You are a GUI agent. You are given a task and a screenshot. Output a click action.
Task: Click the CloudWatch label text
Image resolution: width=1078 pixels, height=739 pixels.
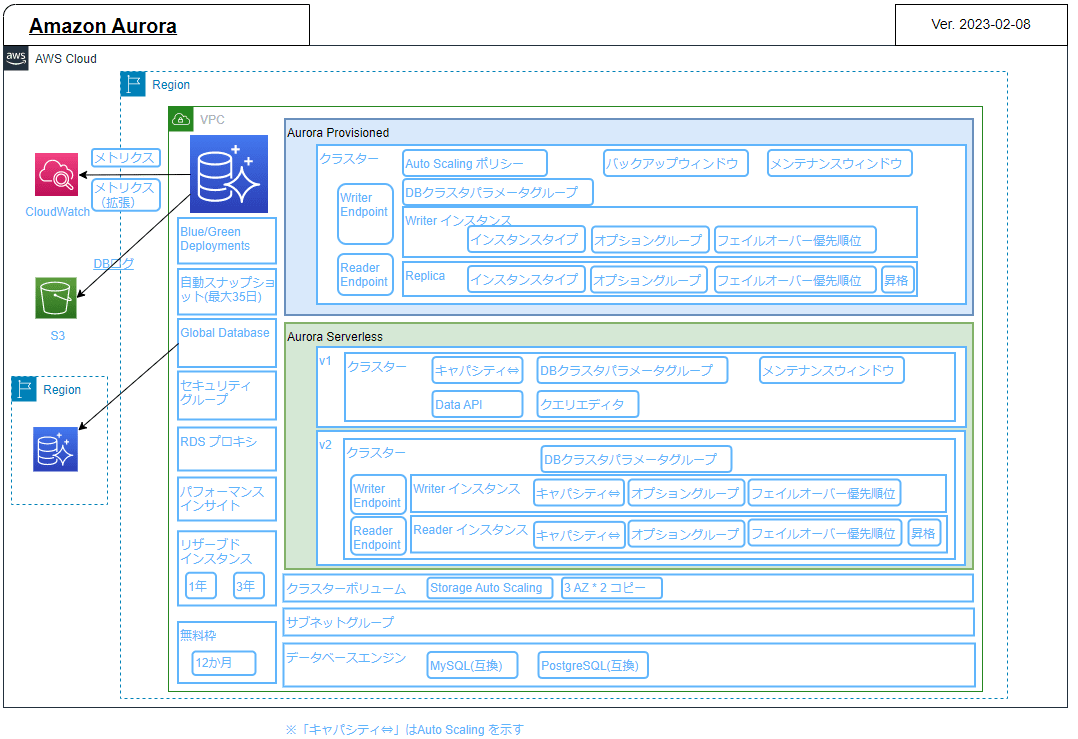[x=58, y=212]
